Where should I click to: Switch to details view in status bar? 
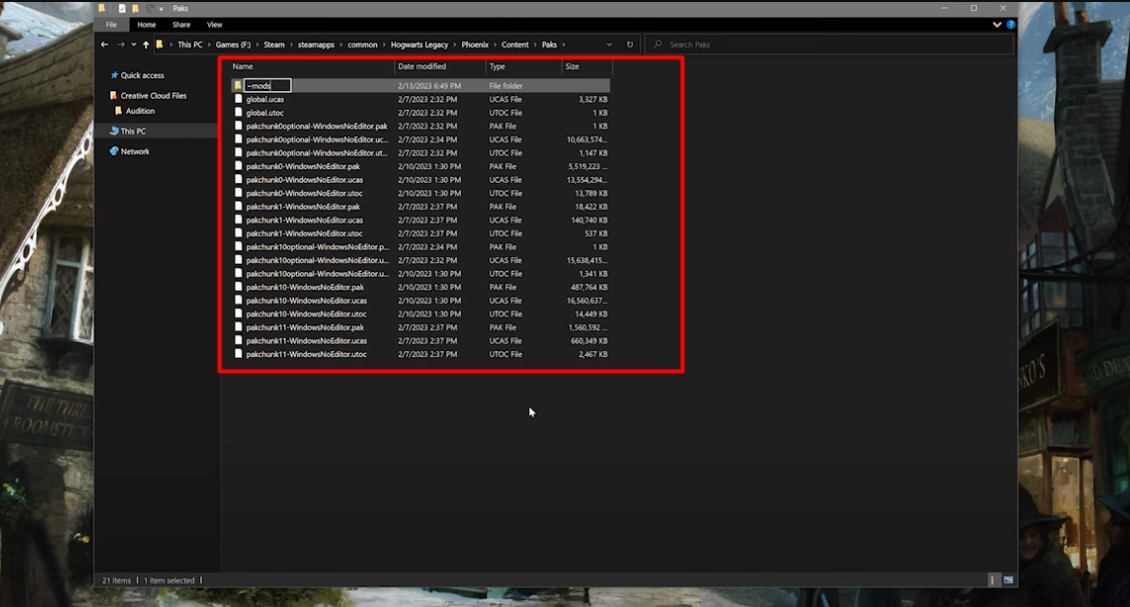coord(994,580)
